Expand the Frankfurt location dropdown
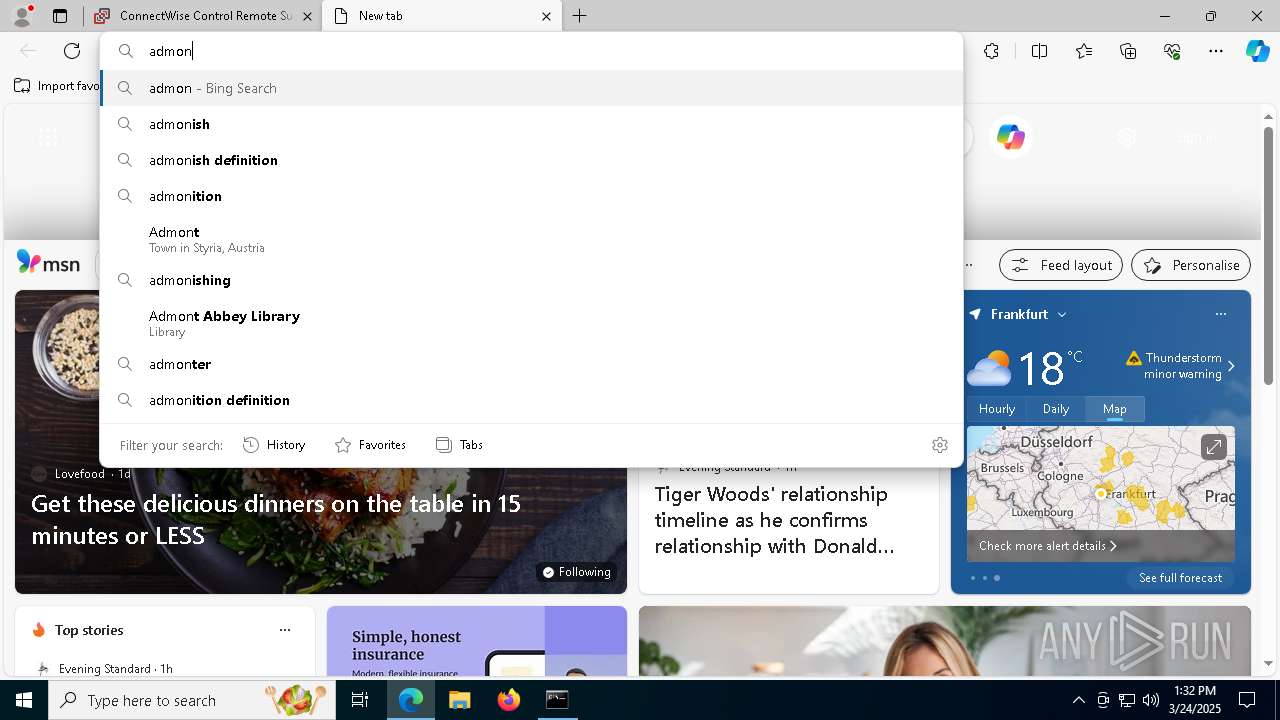1280x720 pixels. click(x=1062, y=314)
